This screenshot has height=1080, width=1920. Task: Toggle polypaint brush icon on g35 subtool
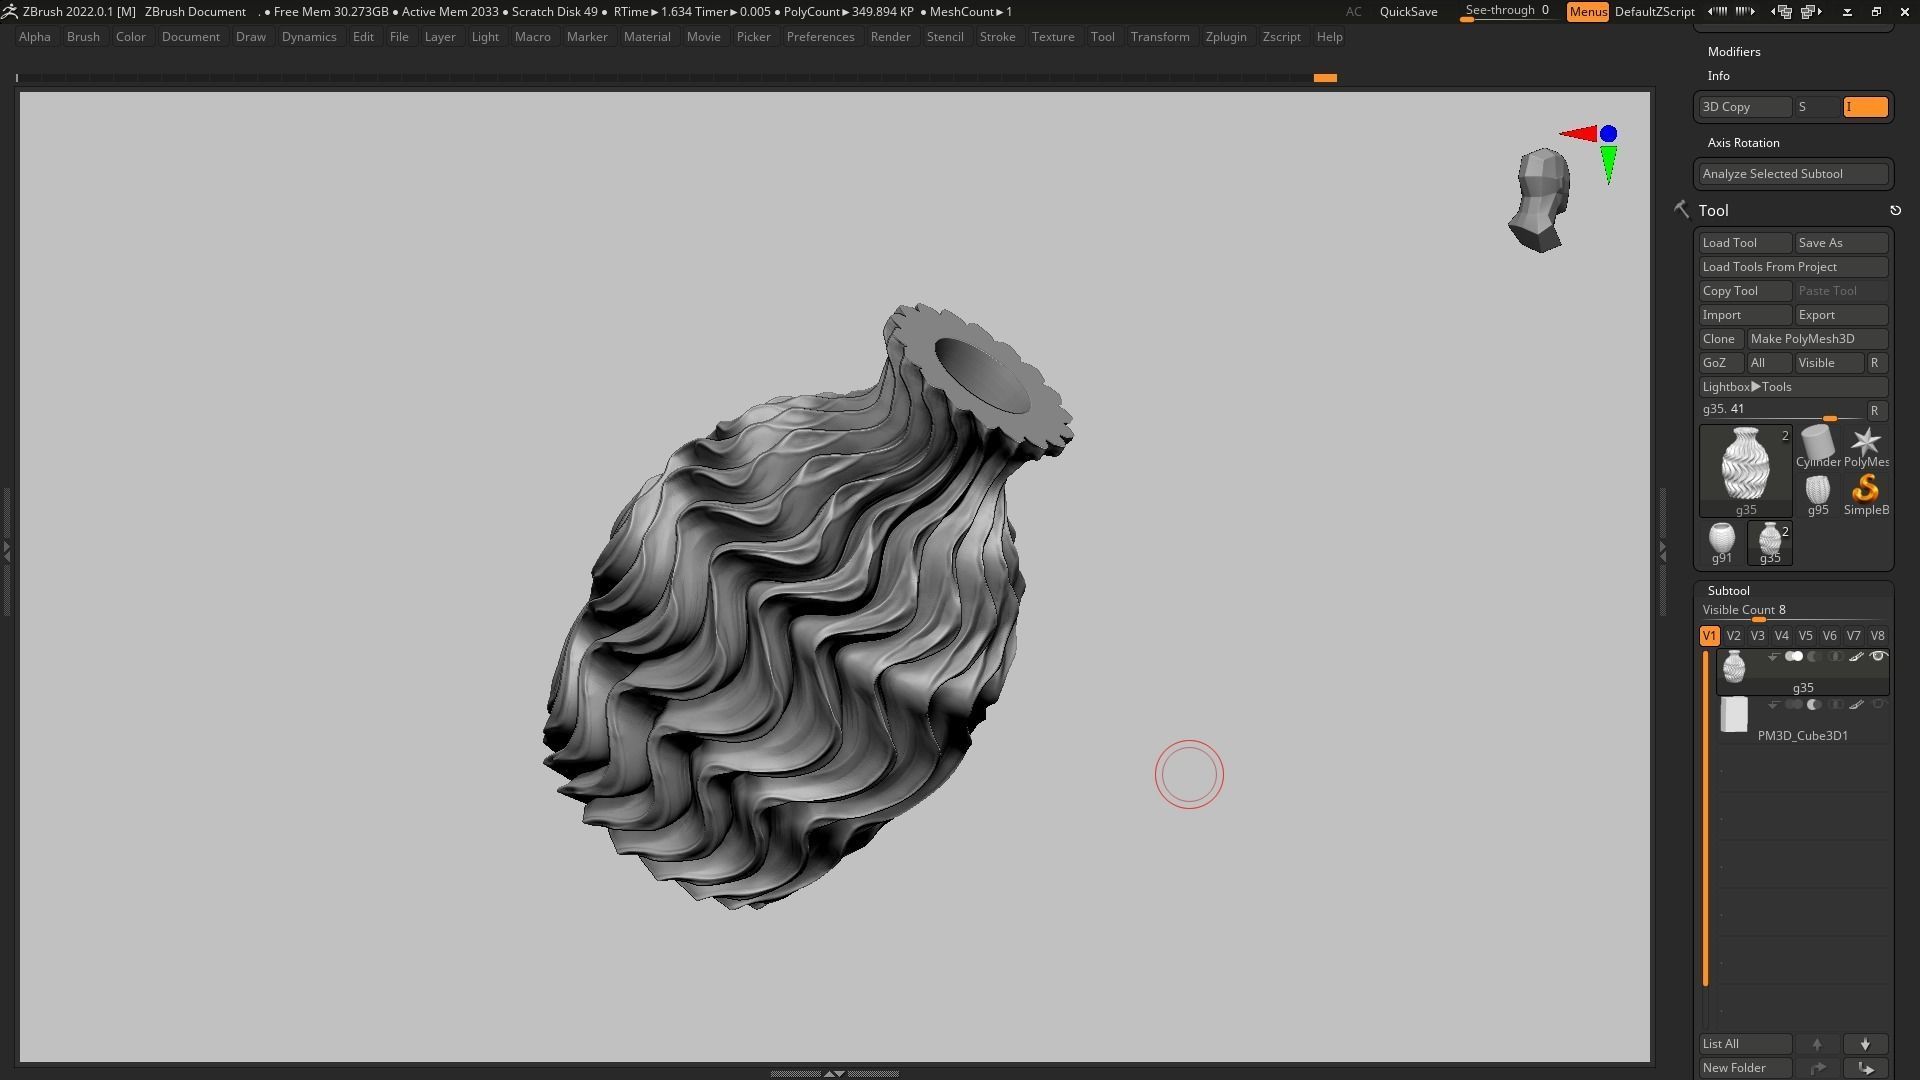[x=1856, y=657]
